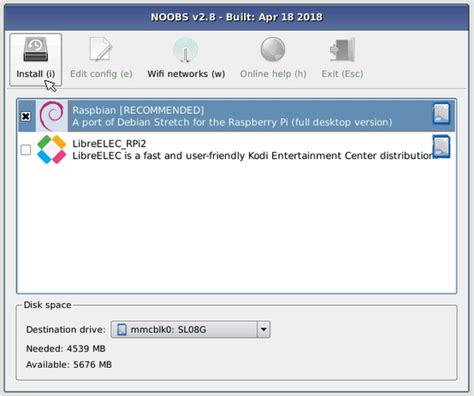Check the LibreELEC_RPi2 checkbox
The image size is (474, 396).
tap(26, 150)
